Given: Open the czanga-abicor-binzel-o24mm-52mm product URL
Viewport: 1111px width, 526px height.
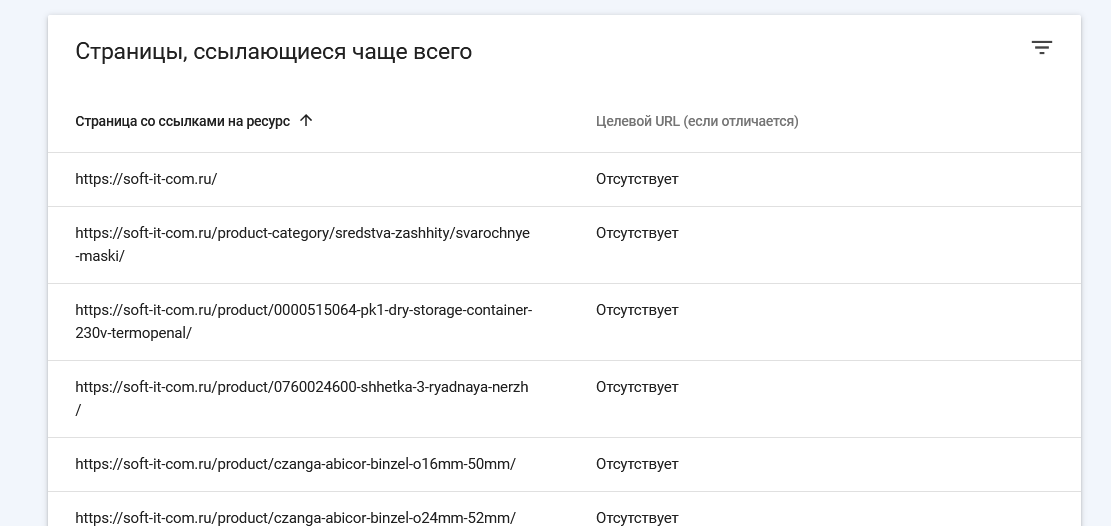Looking at the screenshot, I should click(x=295, y=517).
